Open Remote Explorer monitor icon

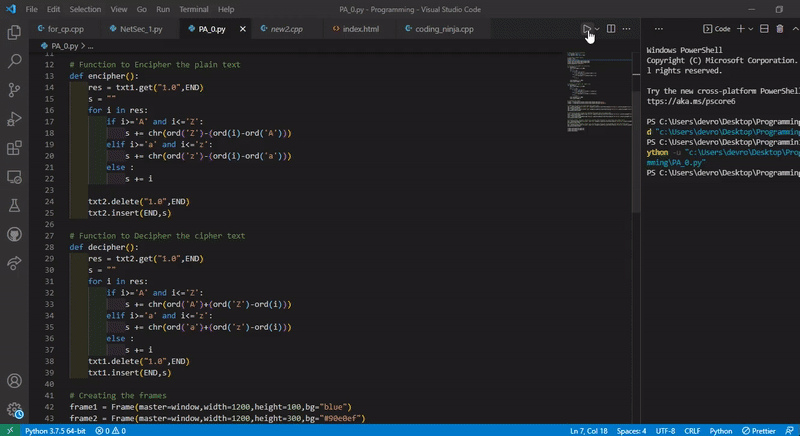[x=14, y=177]
